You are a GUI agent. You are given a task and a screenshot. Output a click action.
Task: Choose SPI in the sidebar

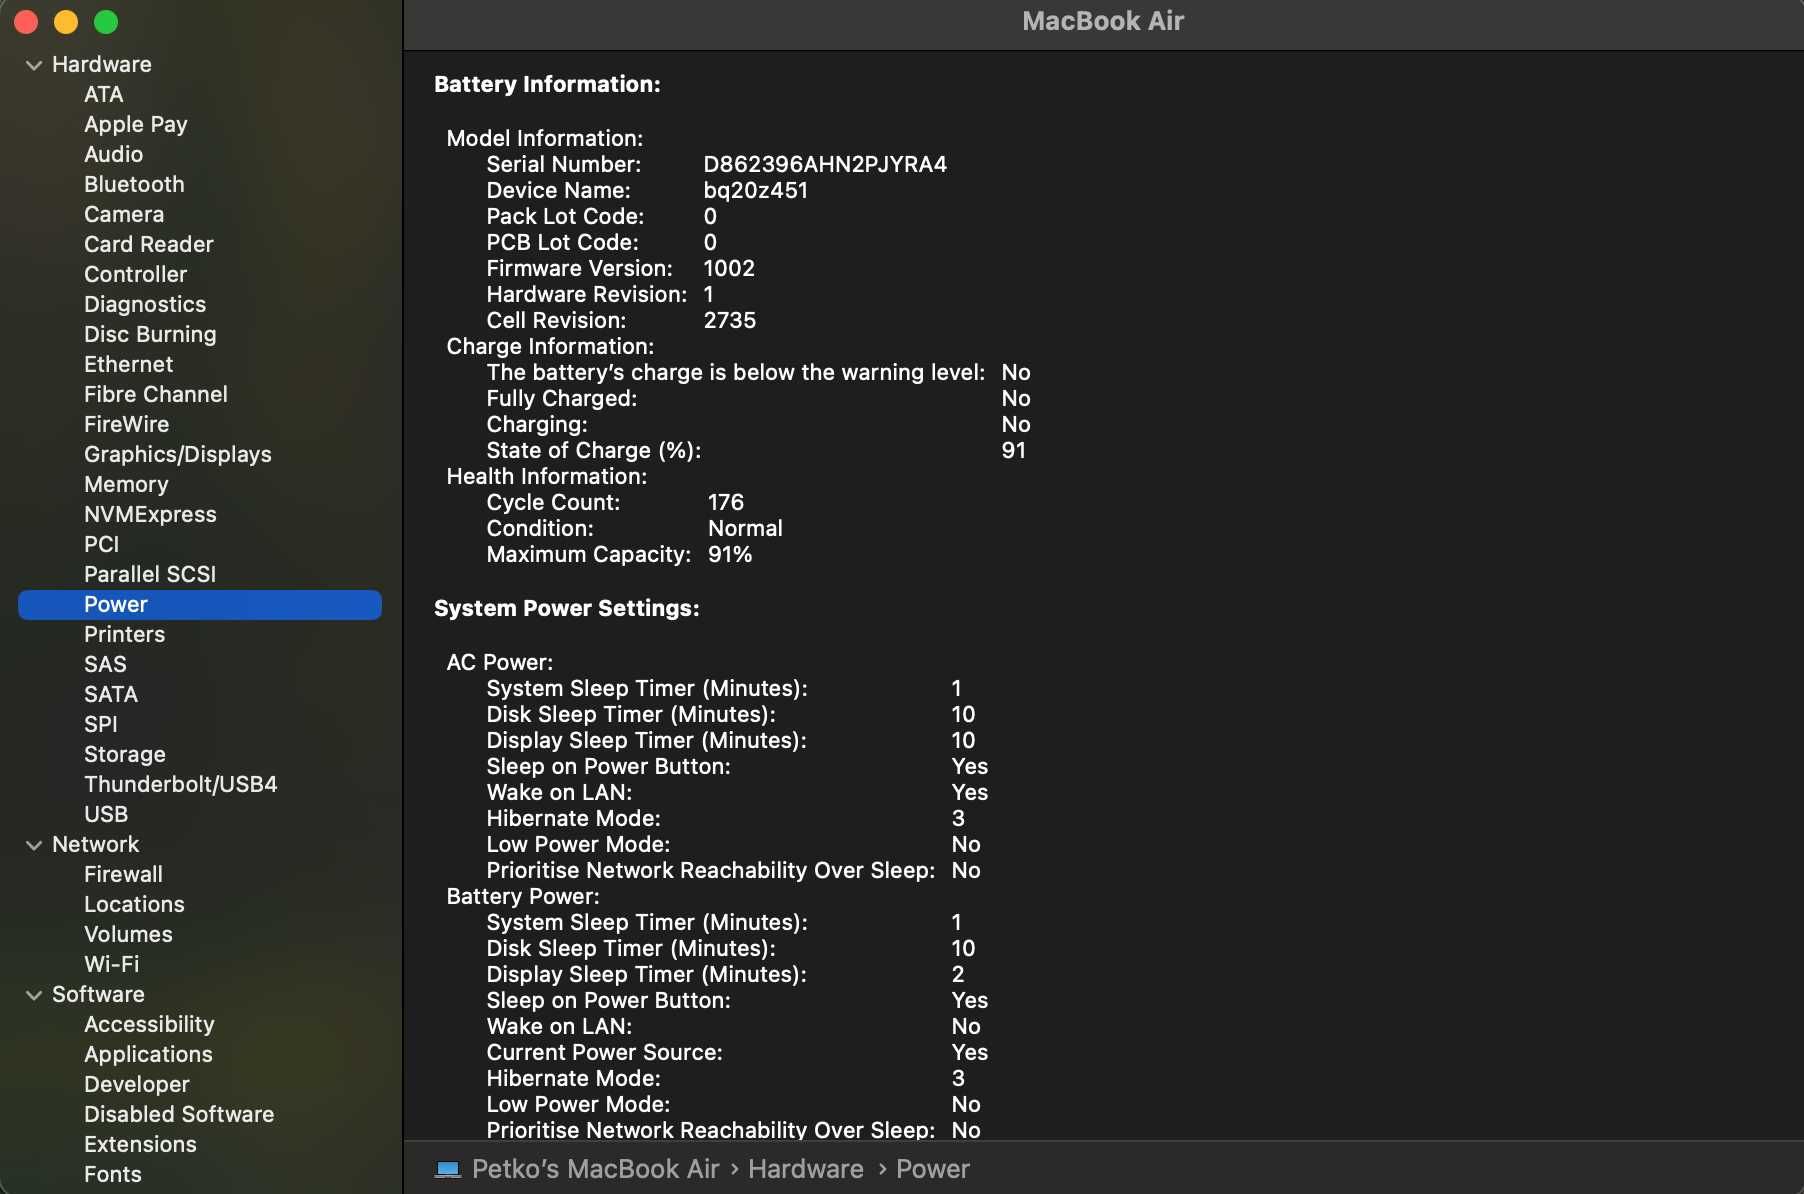pos(101,724)
